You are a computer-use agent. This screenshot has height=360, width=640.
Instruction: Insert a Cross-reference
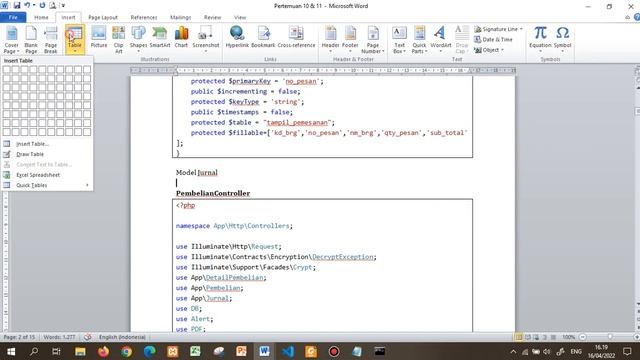tap(296, 38)
